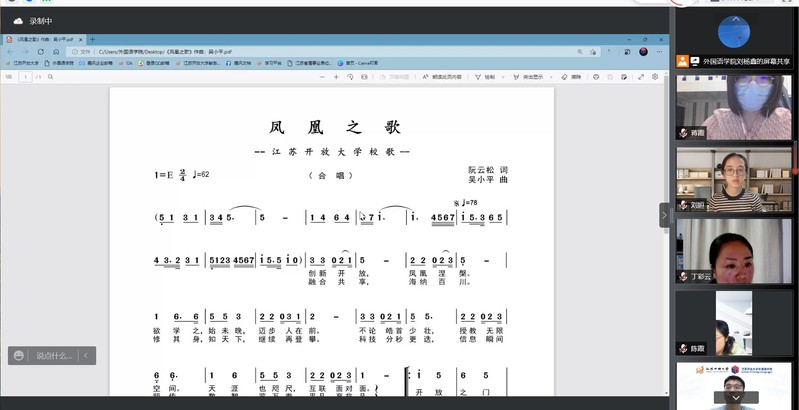Zoom out the PDF
The height and width of the screenshot is (410, 799).
(x=322, y=77)
